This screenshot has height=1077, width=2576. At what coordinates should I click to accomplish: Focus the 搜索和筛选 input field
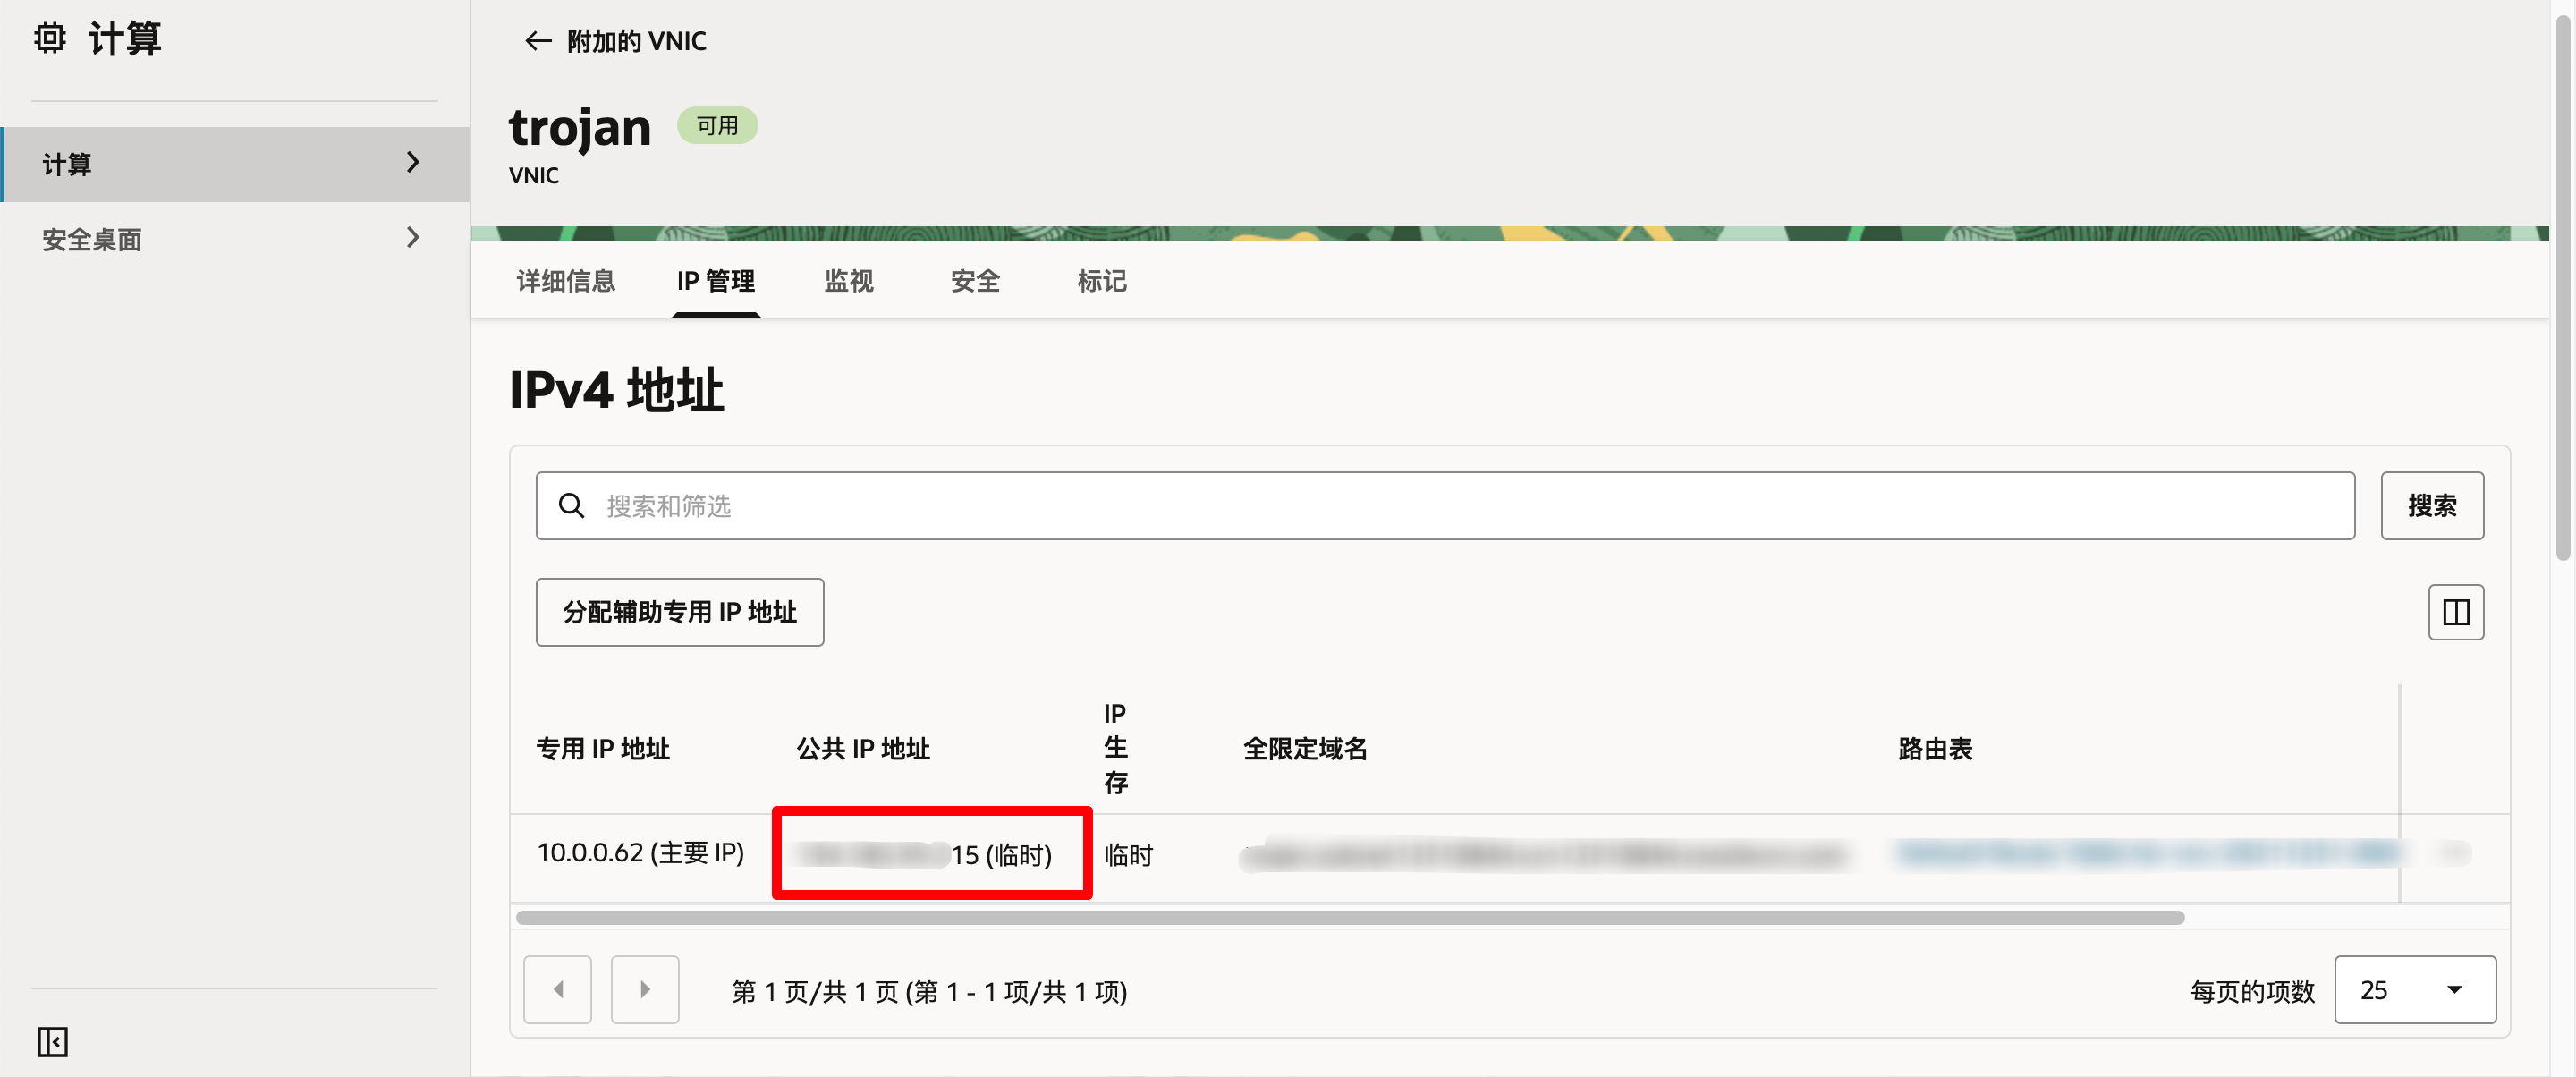[x=1460, y=506]
